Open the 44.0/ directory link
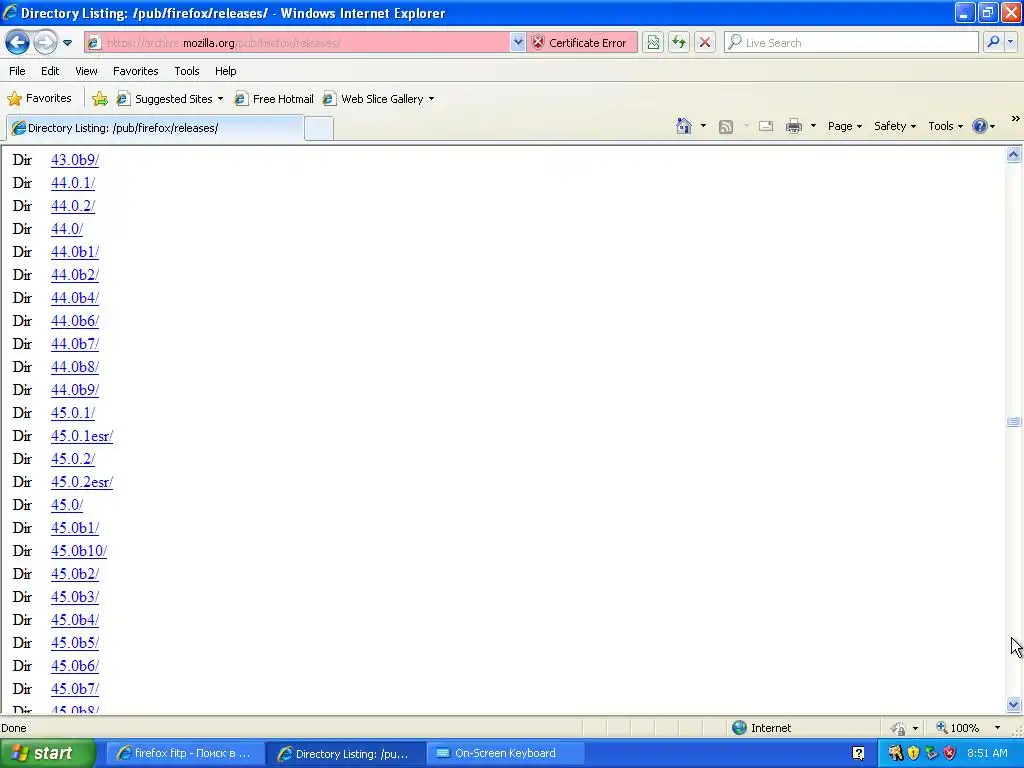The image size is (1024, 768). coord(67,229)
